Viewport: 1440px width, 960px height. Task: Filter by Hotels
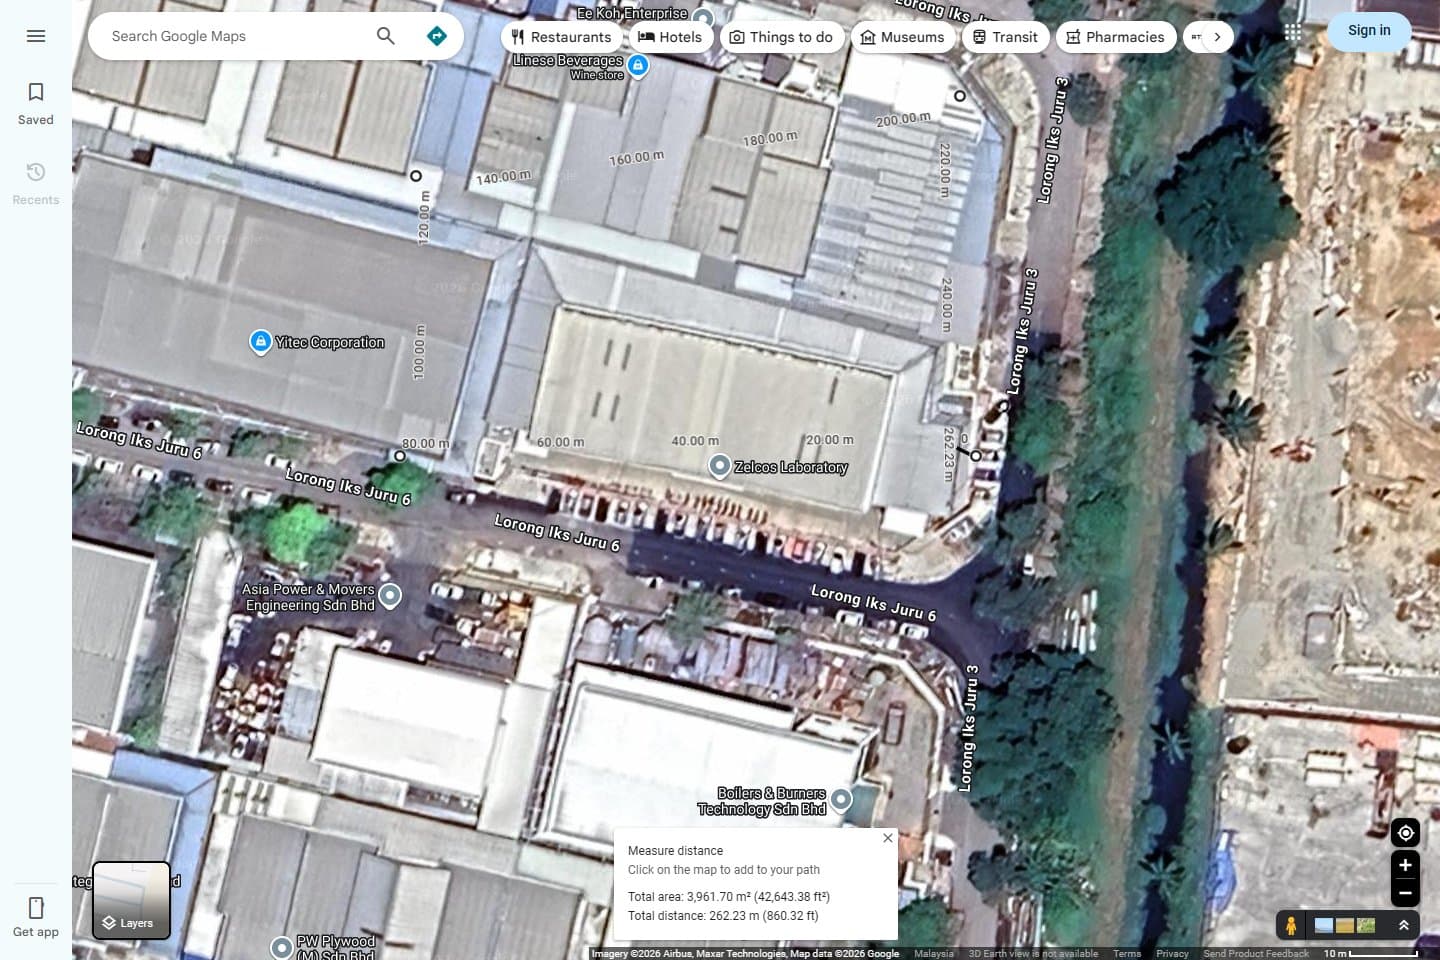(x=670, y=37)
